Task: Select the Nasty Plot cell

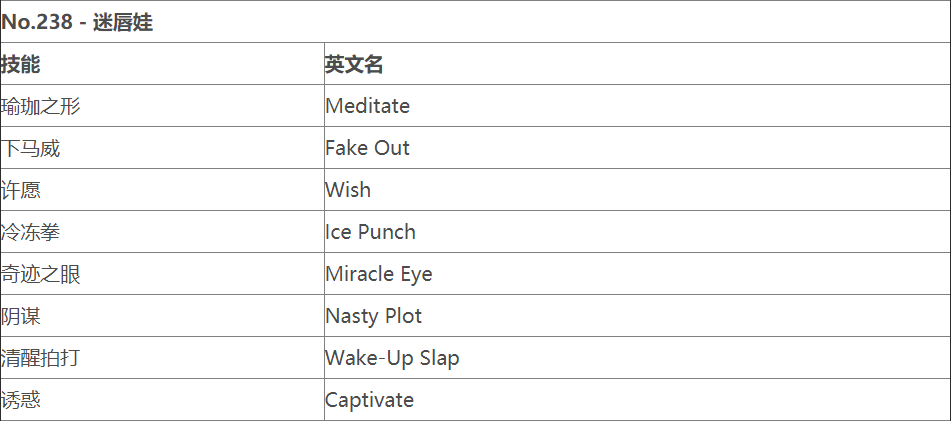Action: coord(373,316)
